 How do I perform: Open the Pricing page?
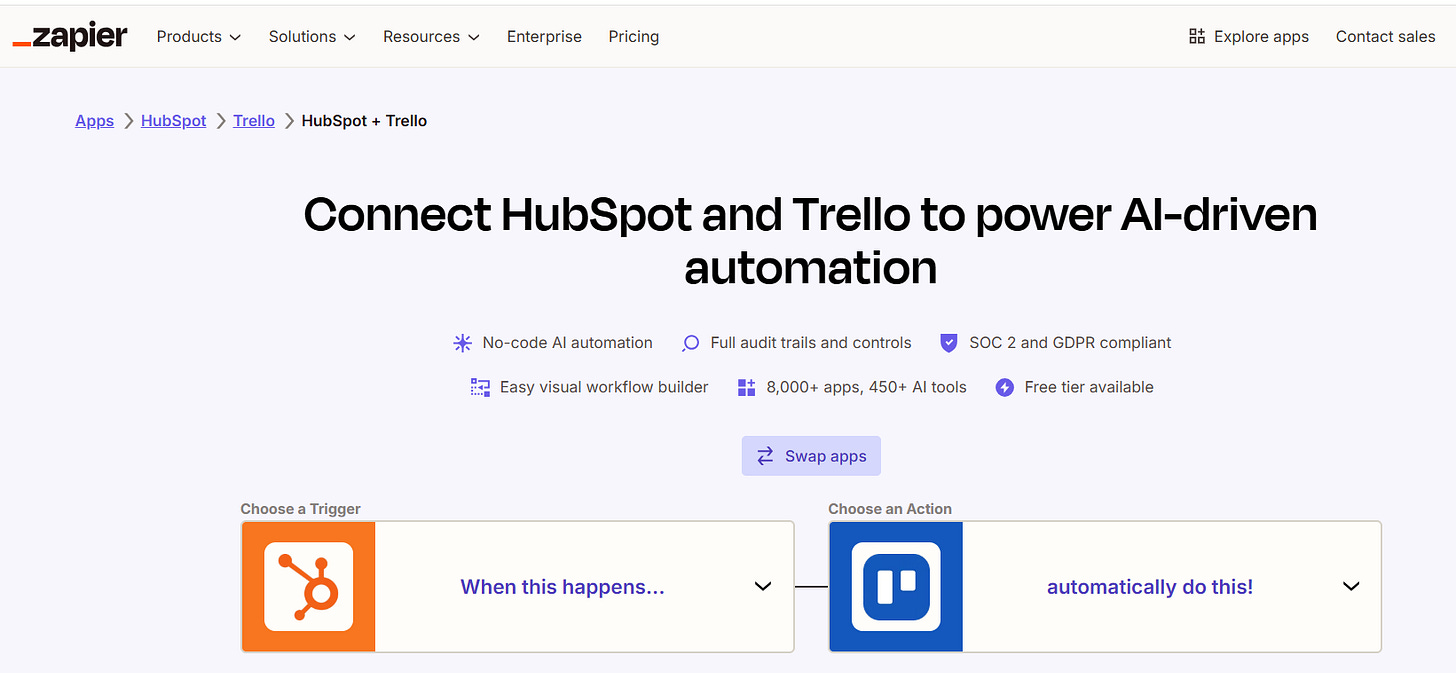[x=634, y=37]
